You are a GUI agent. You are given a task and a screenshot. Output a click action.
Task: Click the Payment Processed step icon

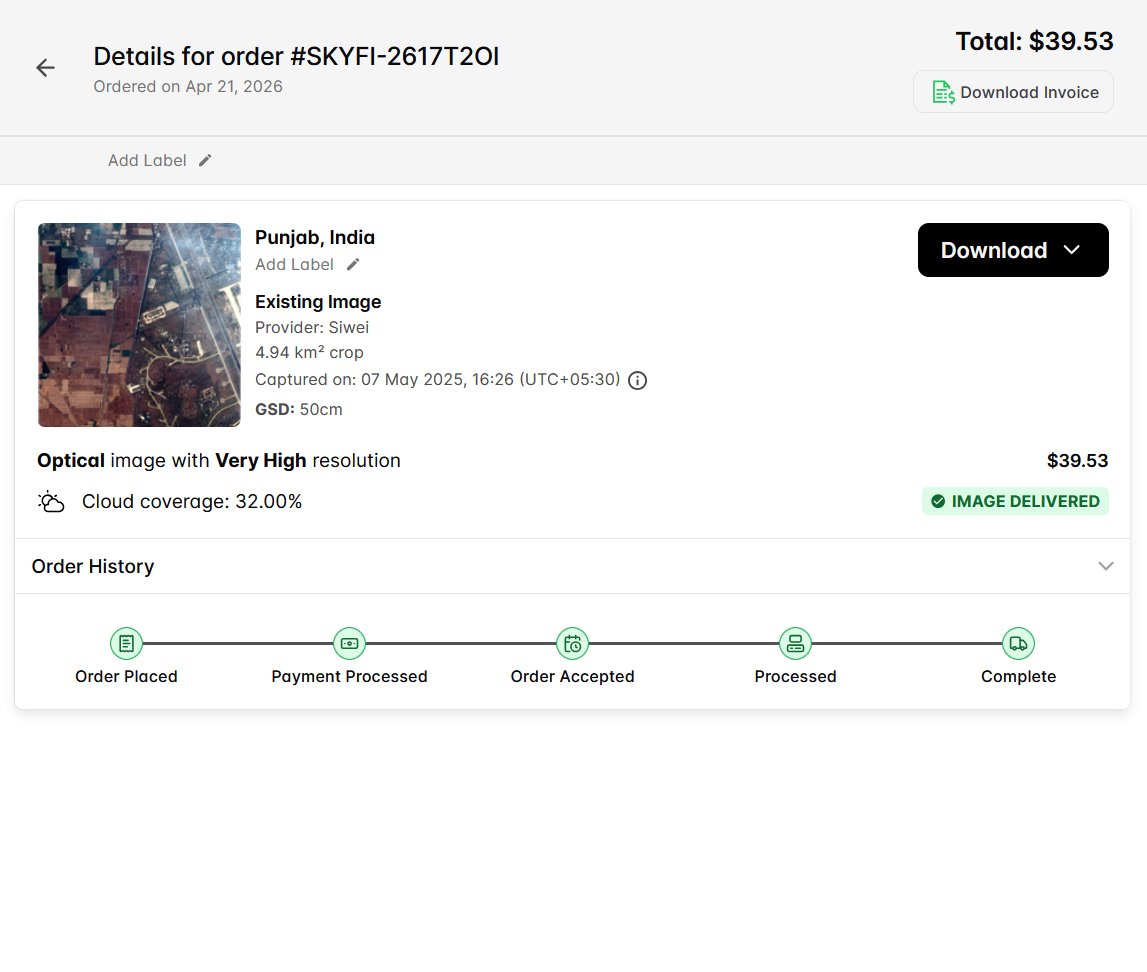click(x=350, y=644)
